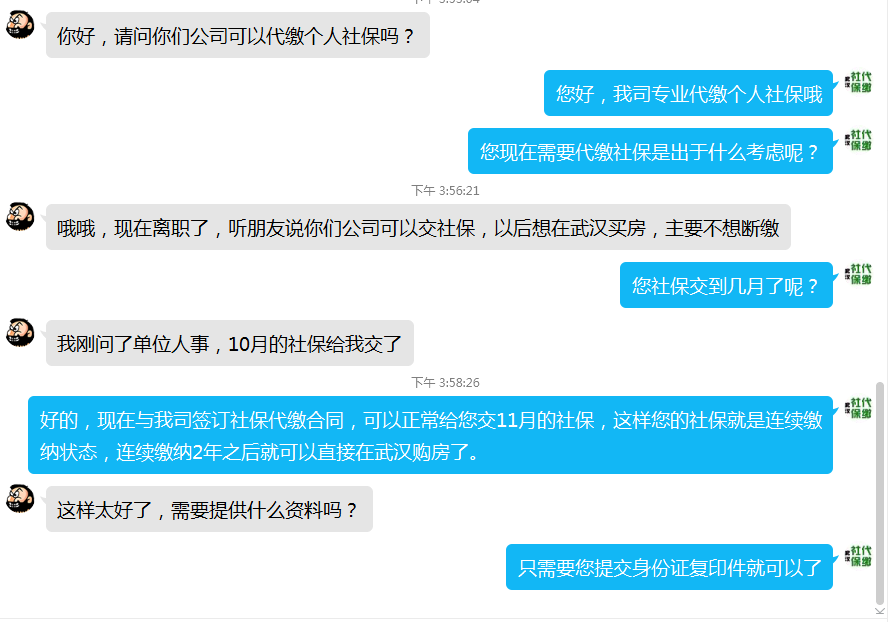The height and width of the screenshot is (622, 888).
Task: Select the customer avatar next to '需要提供什么资料吗'
Action: click(20, 499)
